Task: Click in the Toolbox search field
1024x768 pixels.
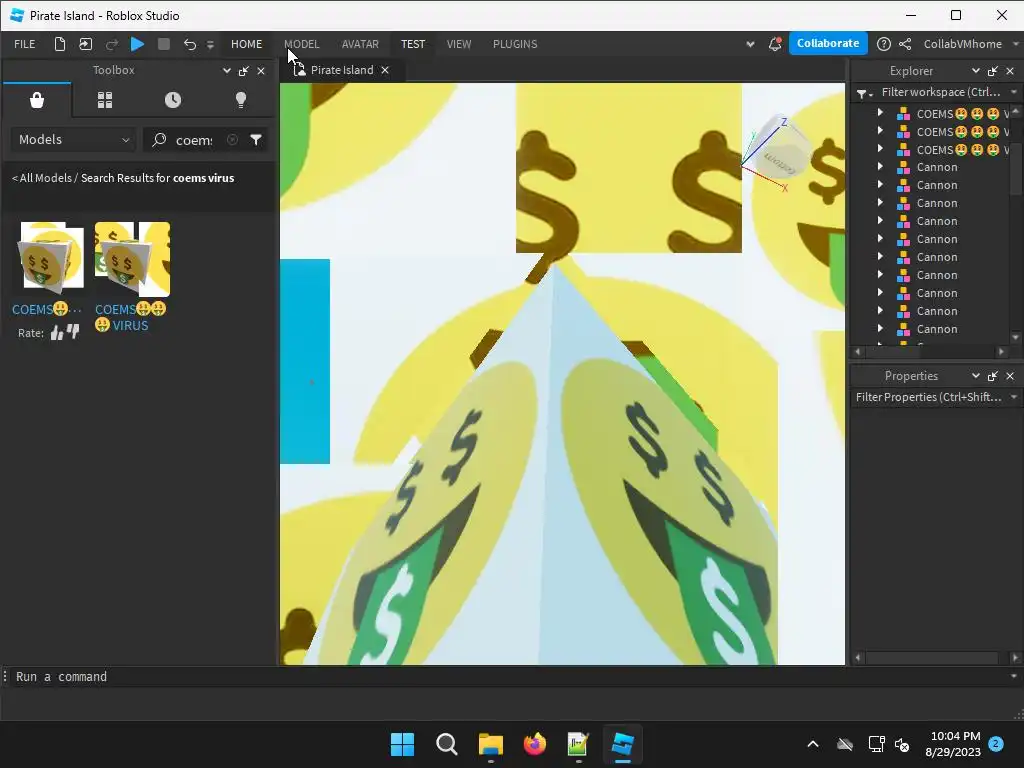Action: tap(195, 140)
